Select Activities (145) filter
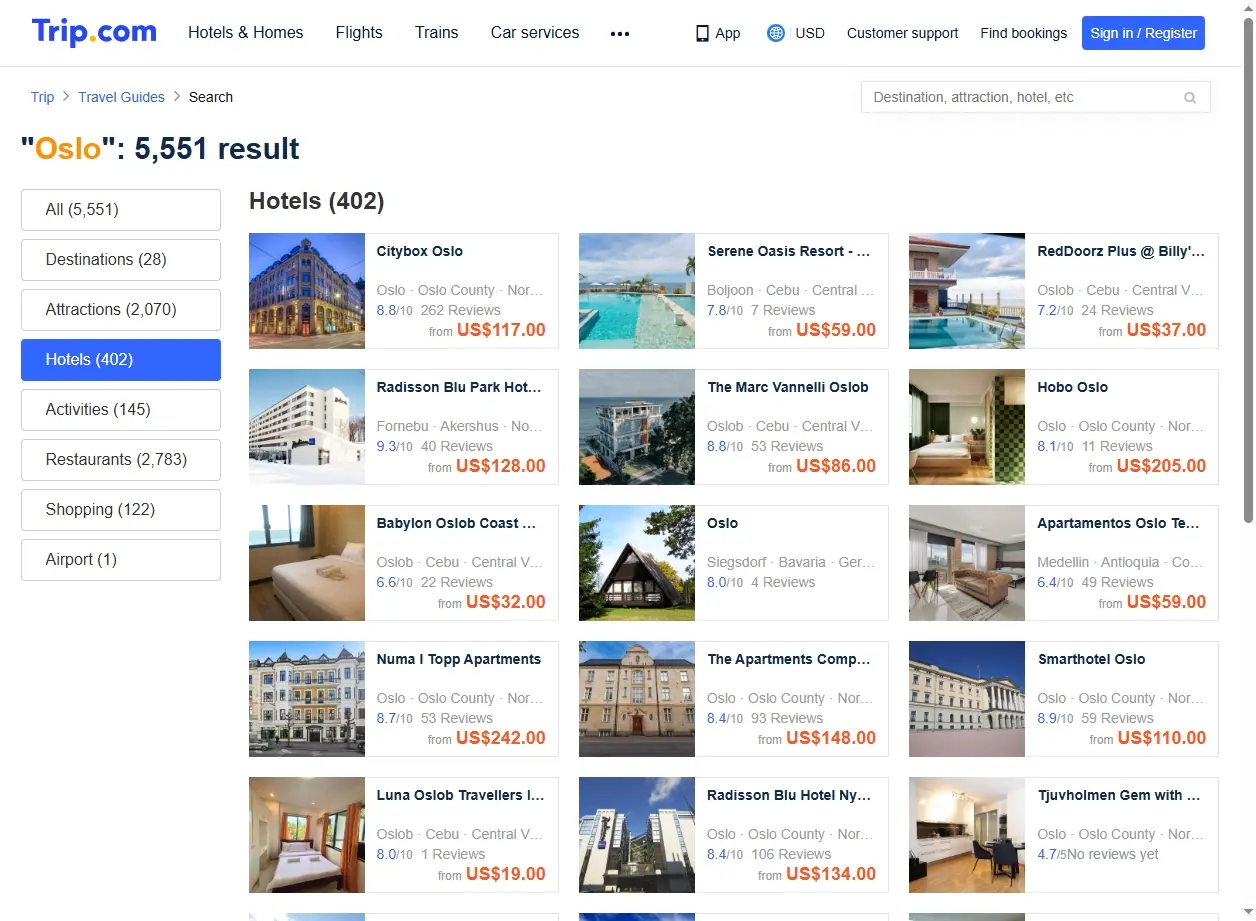Viewport: 1256px width, 921px height. (x=121, y=410)
